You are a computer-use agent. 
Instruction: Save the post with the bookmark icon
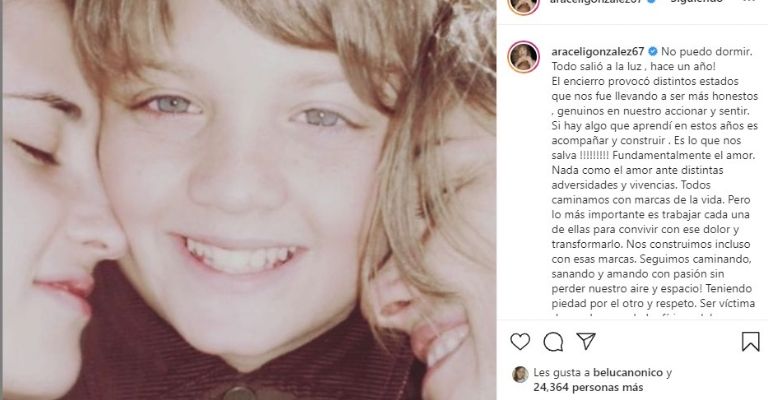[x=750, y=342]
